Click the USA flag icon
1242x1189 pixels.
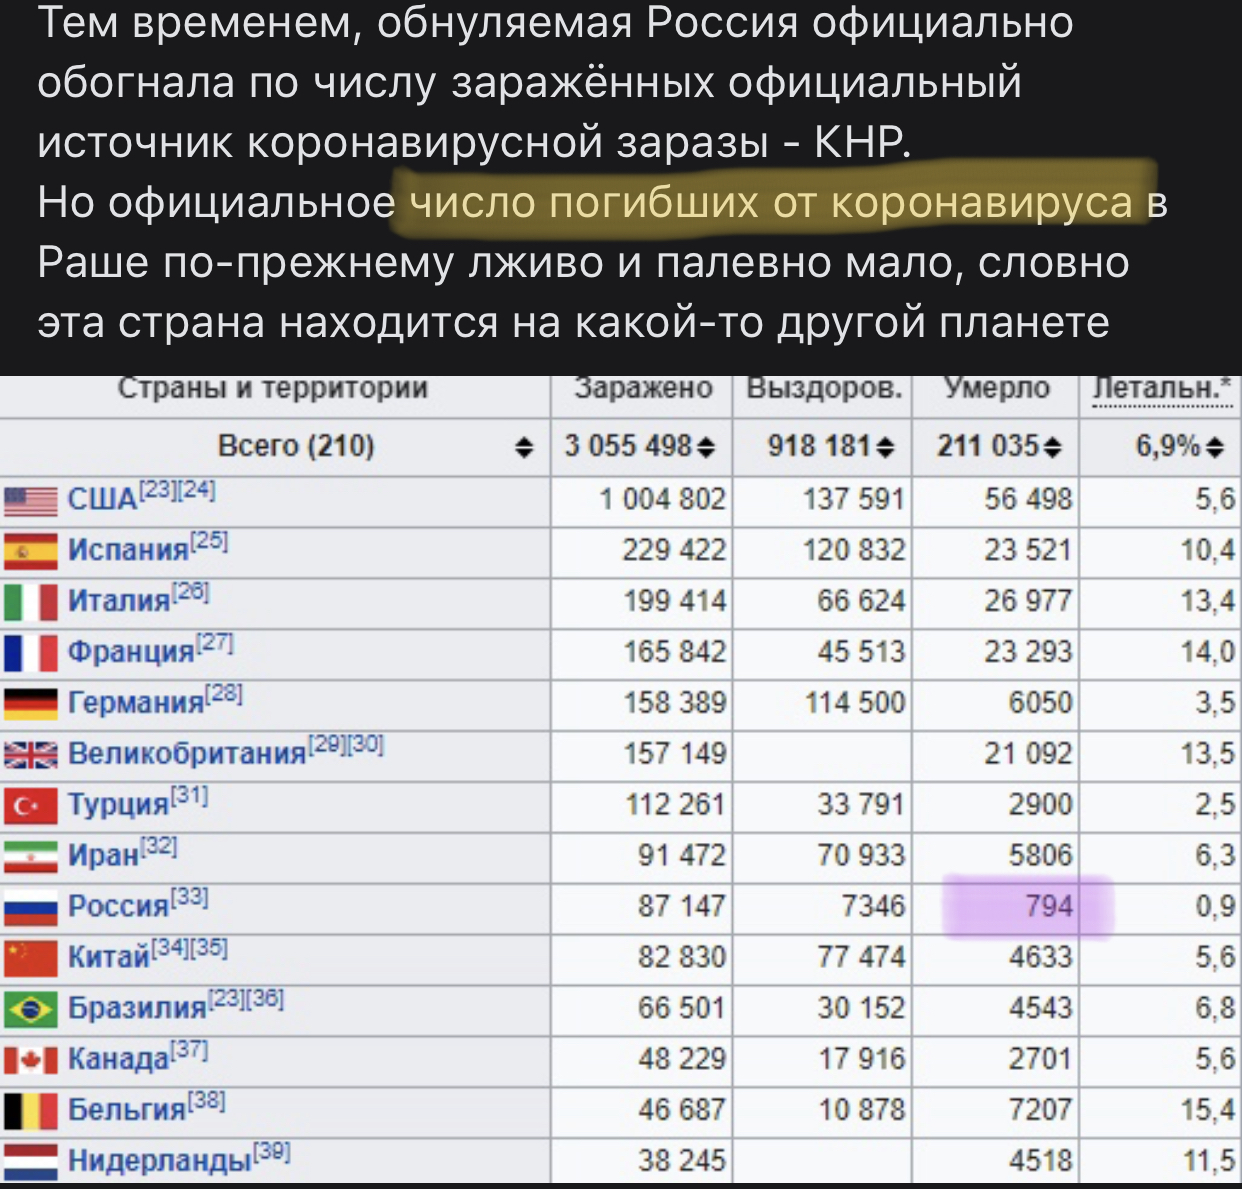pos(30,499)
